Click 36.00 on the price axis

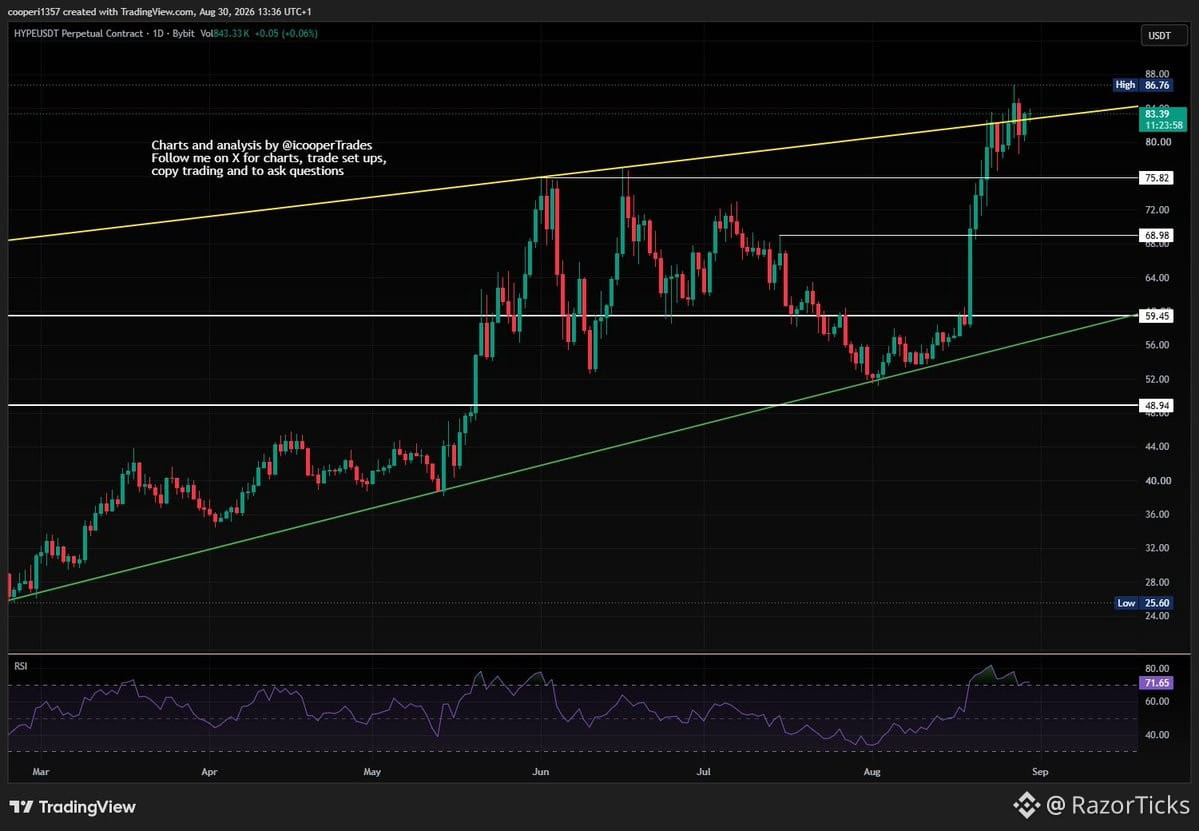click(1157, 514)
